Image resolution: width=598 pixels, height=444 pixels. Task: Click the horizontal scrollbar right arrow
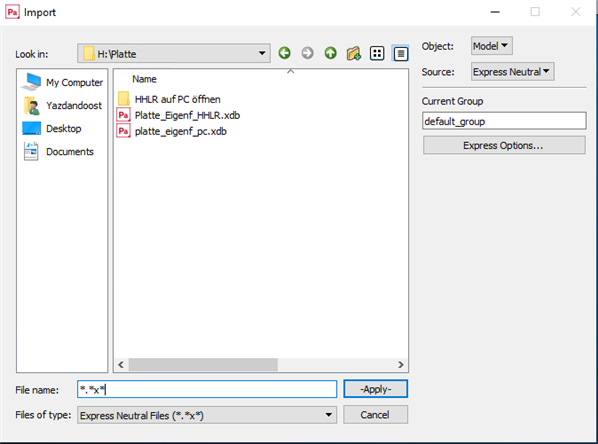click(400, 365)
